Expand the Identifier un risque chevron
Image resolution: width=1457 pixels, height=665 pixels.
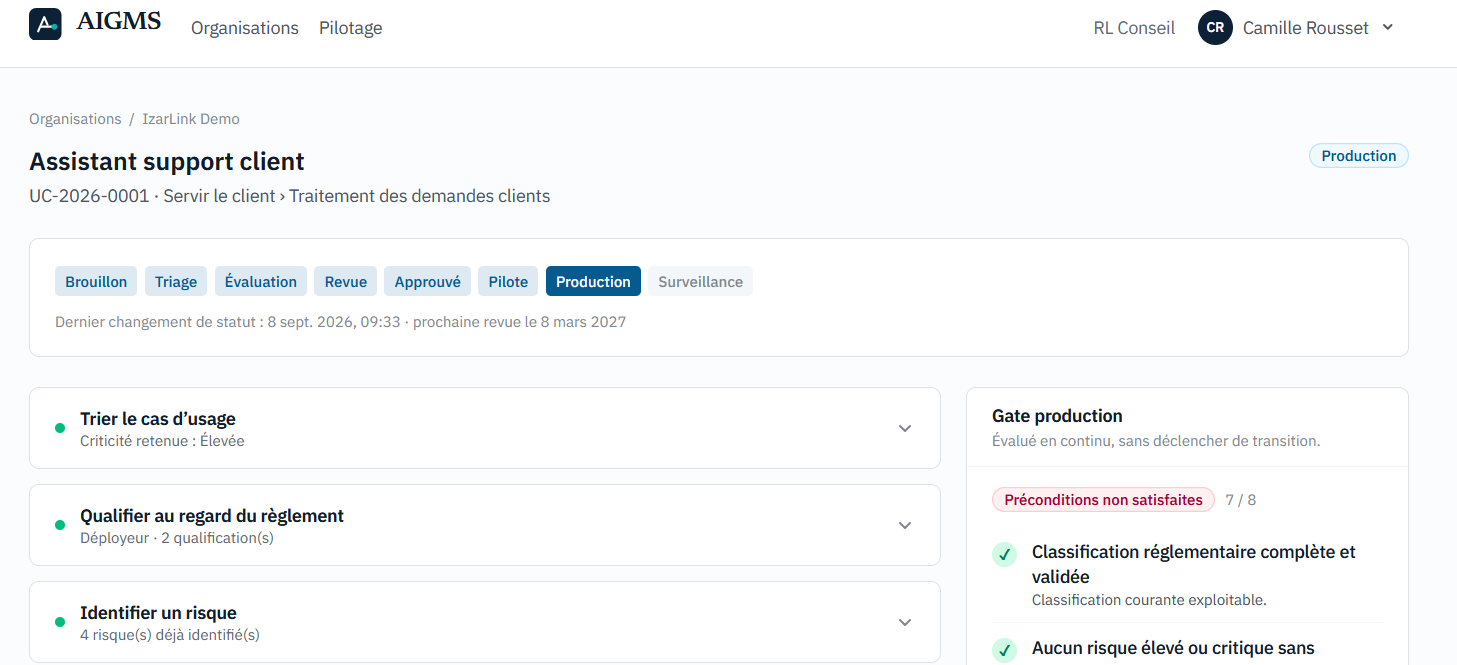905,622
